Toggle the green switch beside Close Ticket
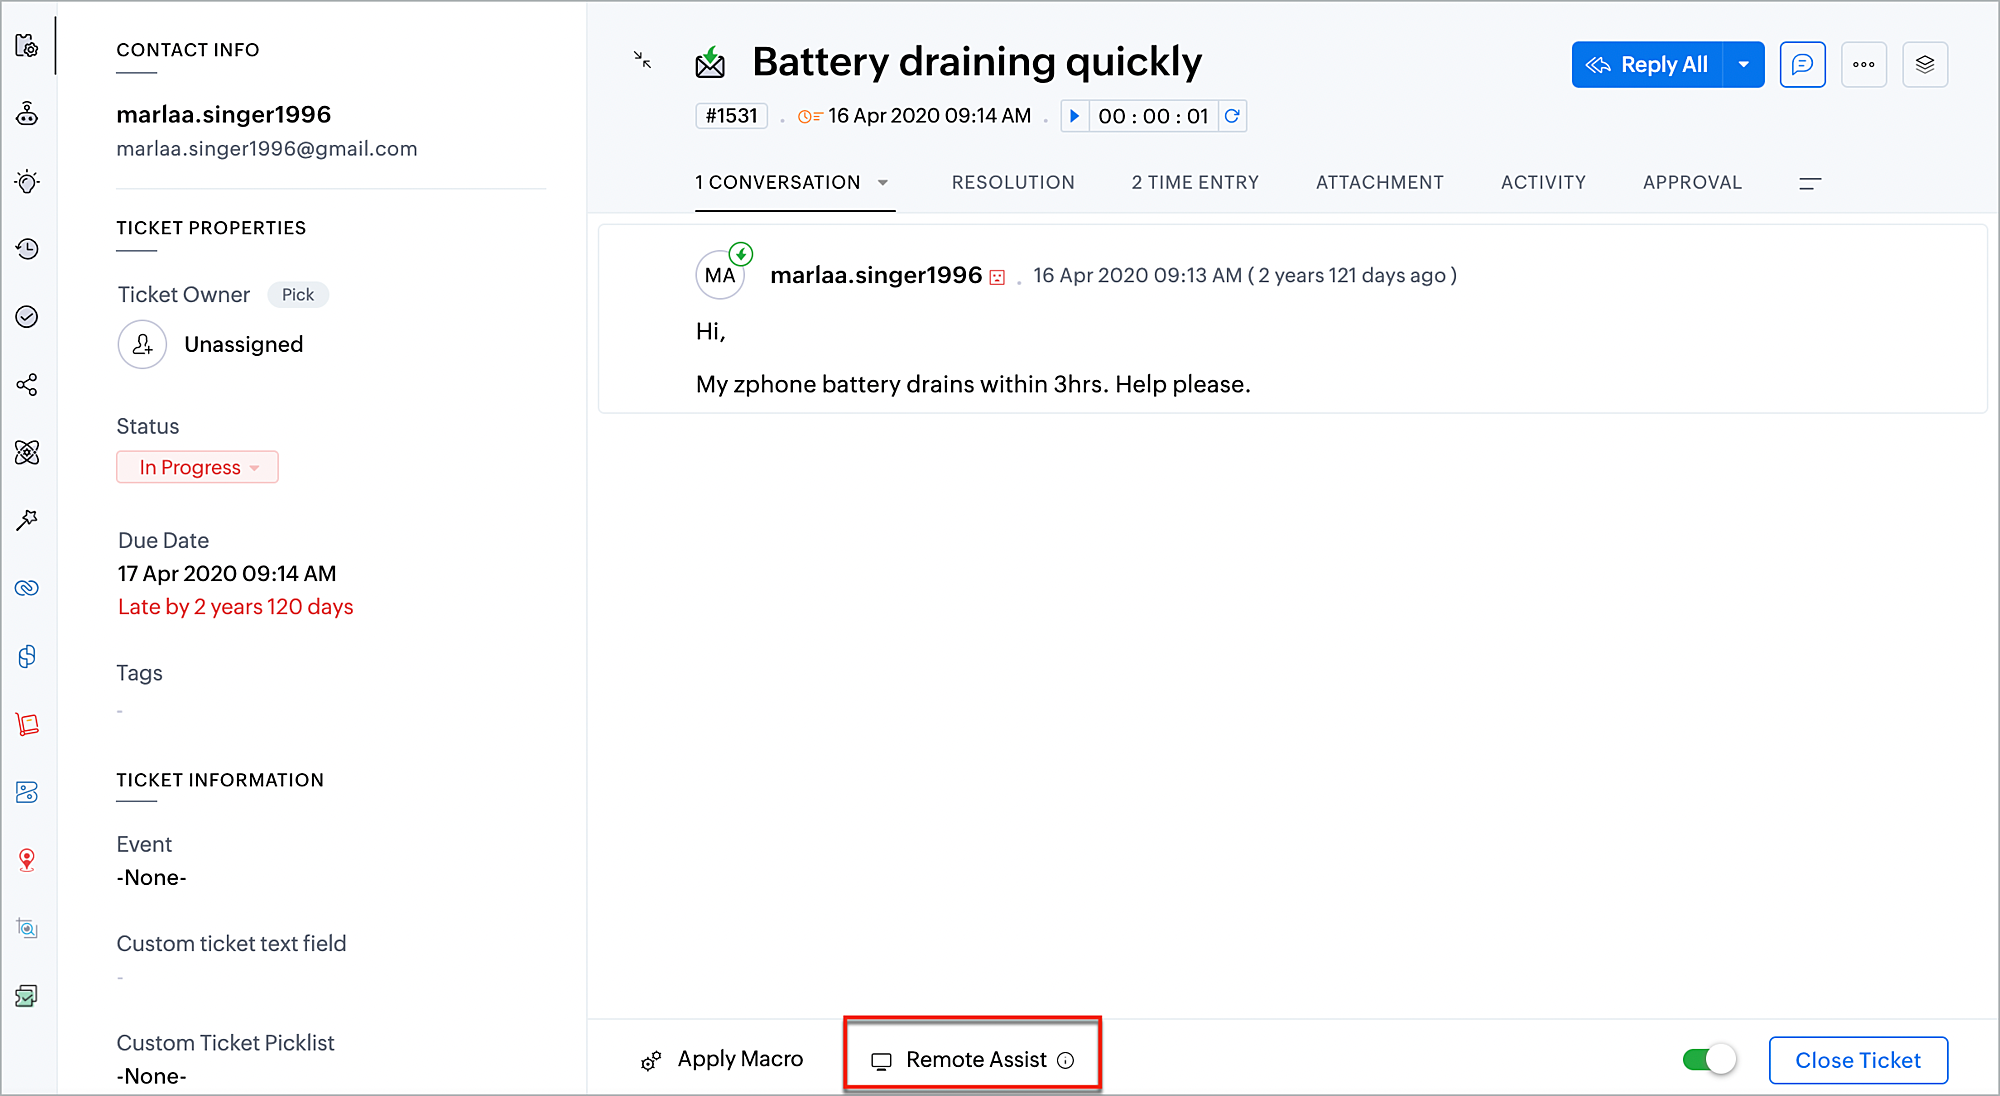The height and width of the screenshot is (1096, 2000). coord(1709,1059)
